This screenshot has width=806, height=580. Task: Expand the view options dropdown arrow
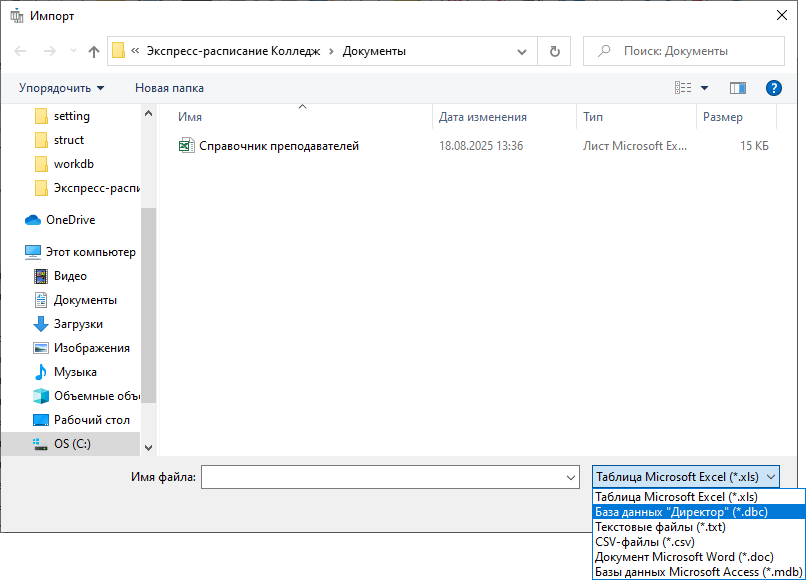coord(704,88)
